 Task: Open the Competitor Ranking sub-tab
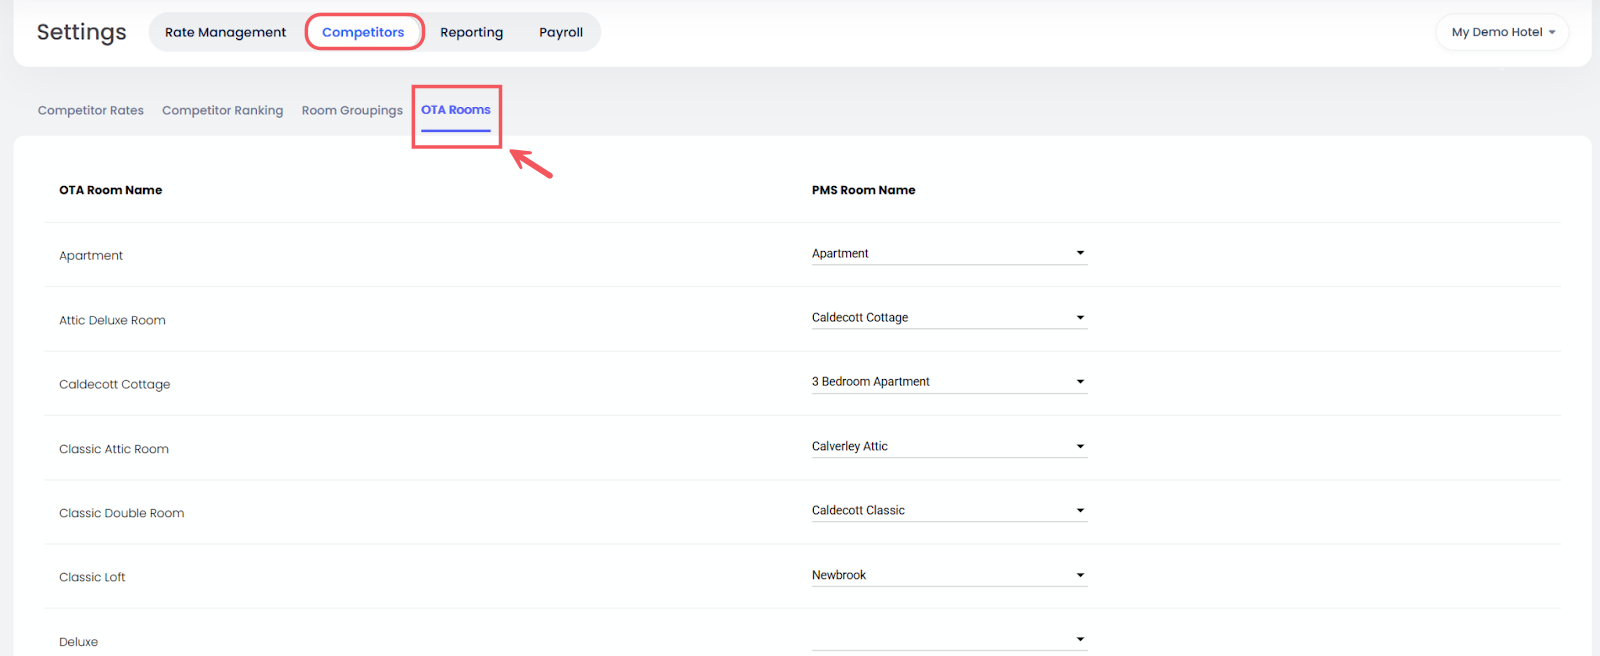pos(222,110)
